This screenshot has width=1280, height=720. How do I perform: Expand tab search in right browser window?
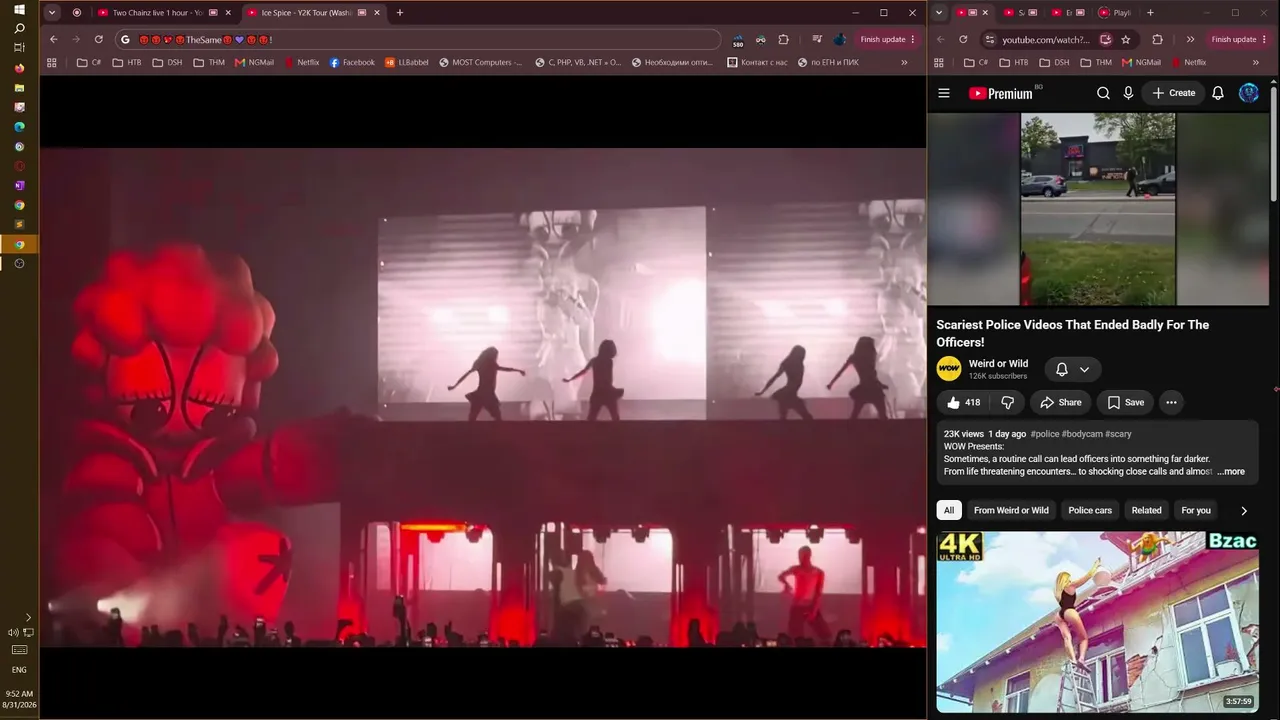(x=938, y=13)
